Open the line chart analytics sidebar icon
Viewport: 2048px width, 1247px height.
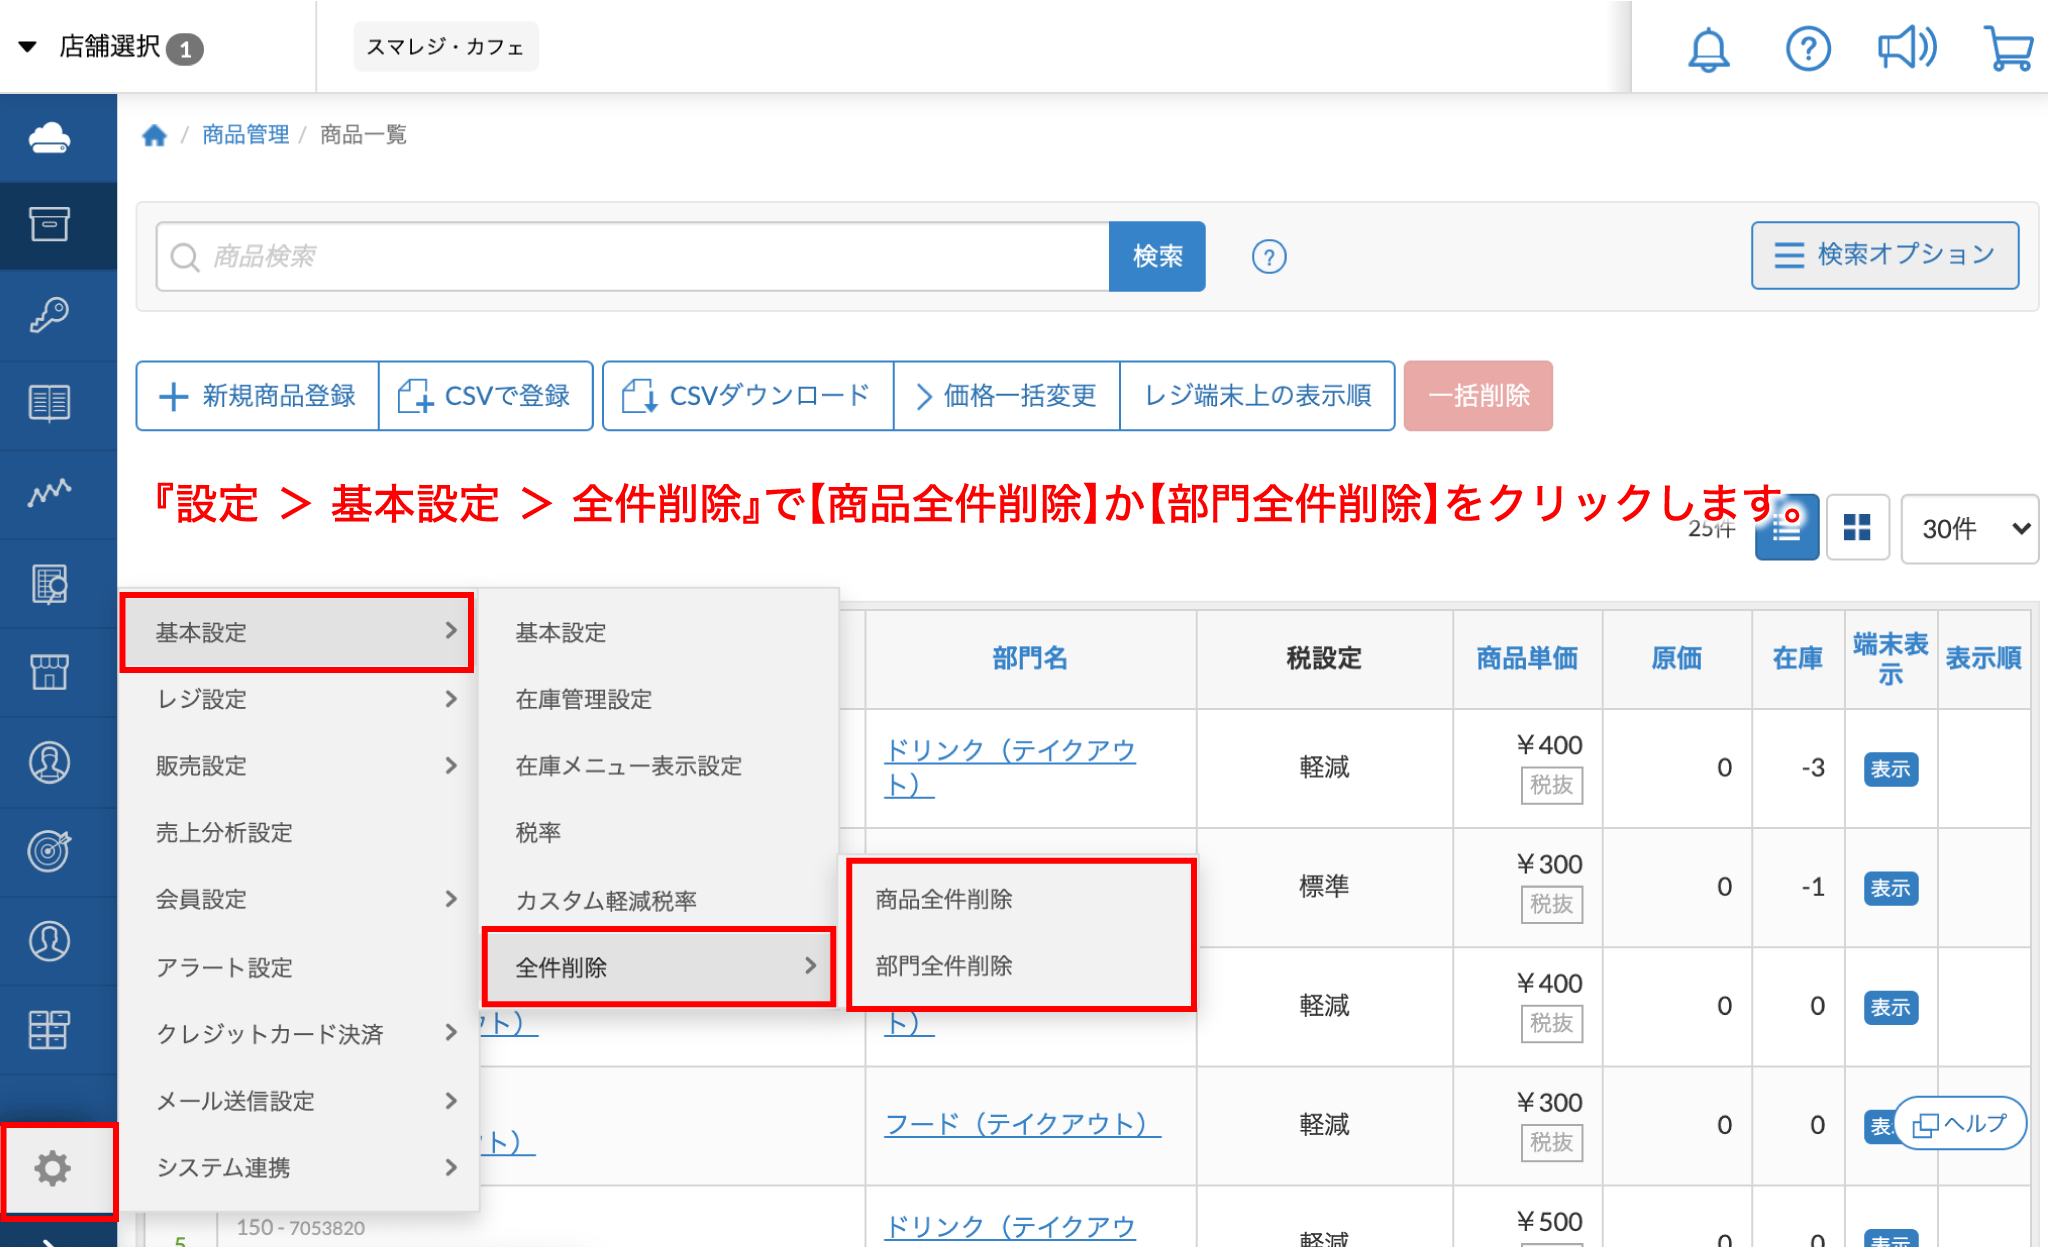tap(49, 492)
